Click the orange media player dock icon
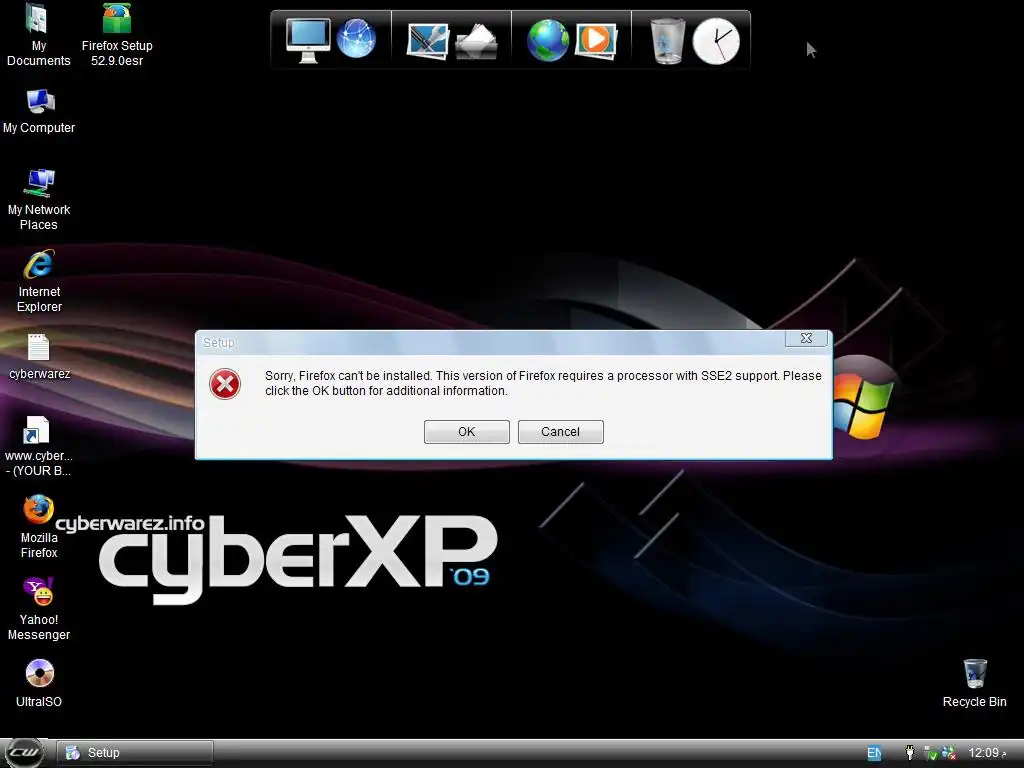The height and width of the screenshot is (768, 1024). (596, 40)
